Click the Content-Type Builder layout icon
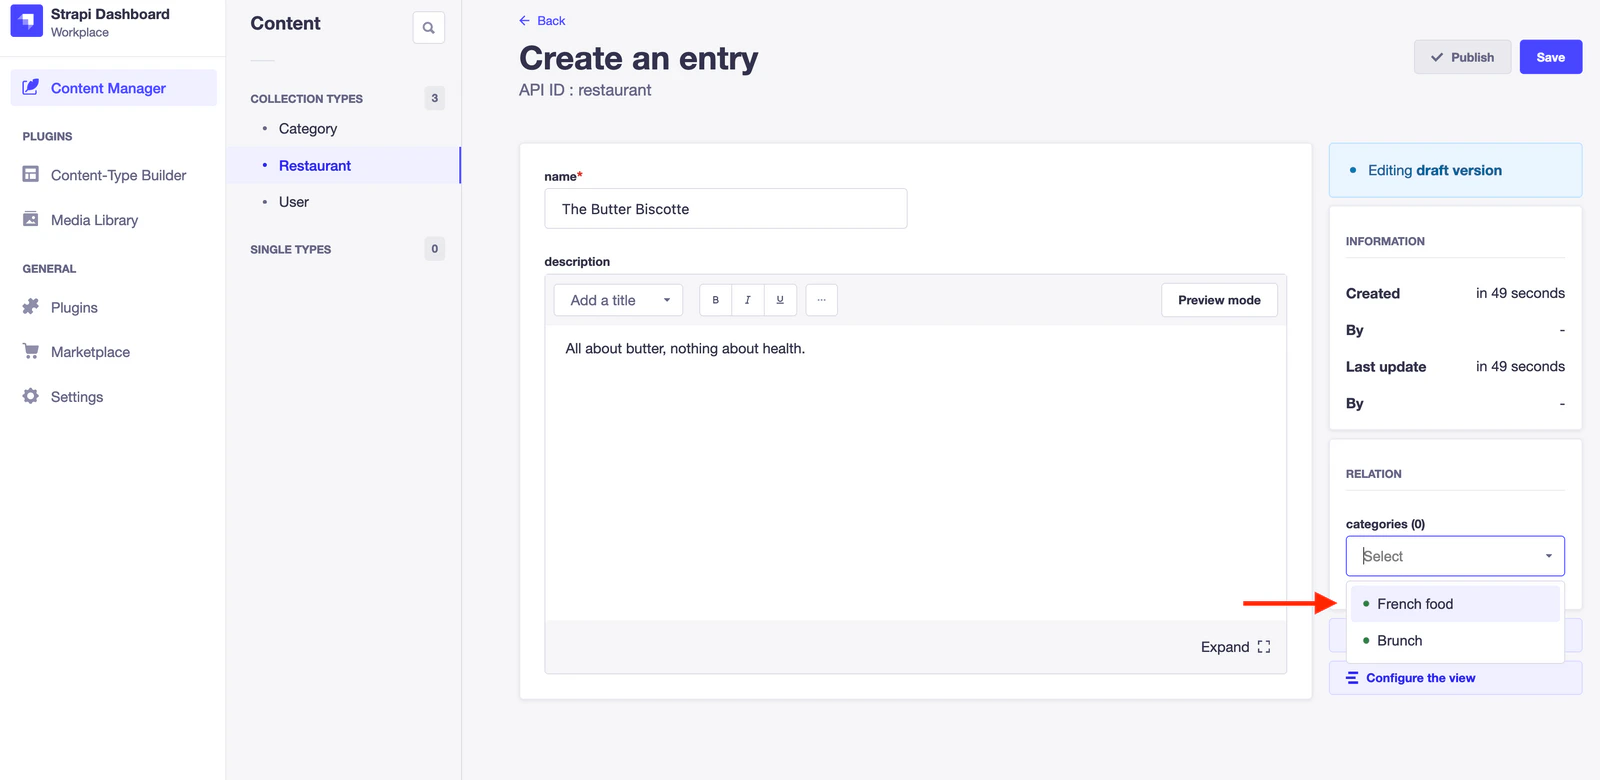Viewport: 1600px width, 780px height. pyautogui.click(x=31, y=174)
